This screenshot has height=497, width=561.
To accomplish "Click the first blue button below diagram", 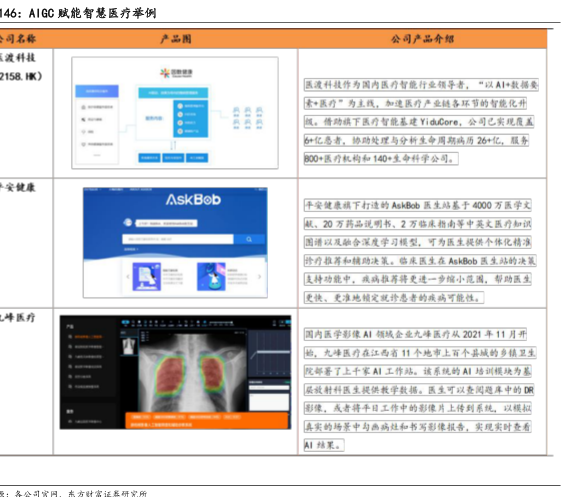I will [149, 158].
